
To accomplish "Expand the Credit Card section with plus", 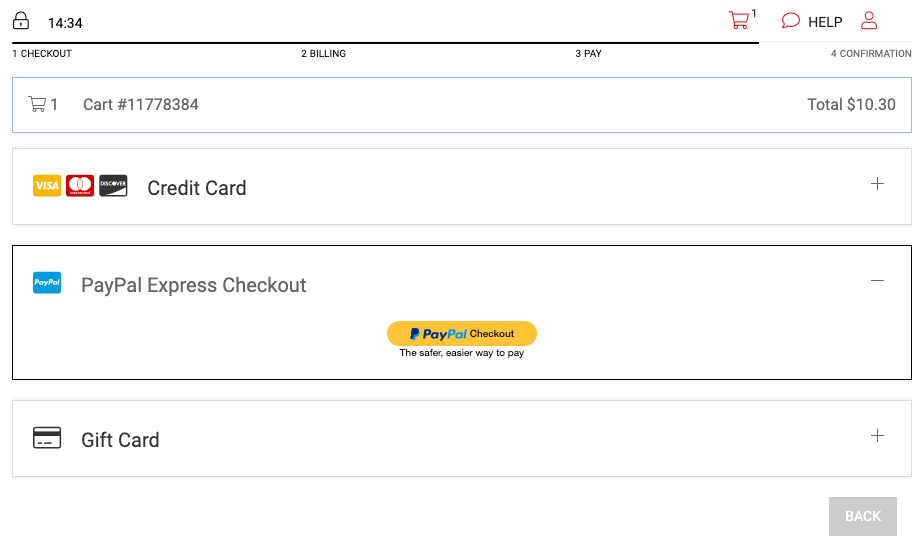I will coord(877,184).
